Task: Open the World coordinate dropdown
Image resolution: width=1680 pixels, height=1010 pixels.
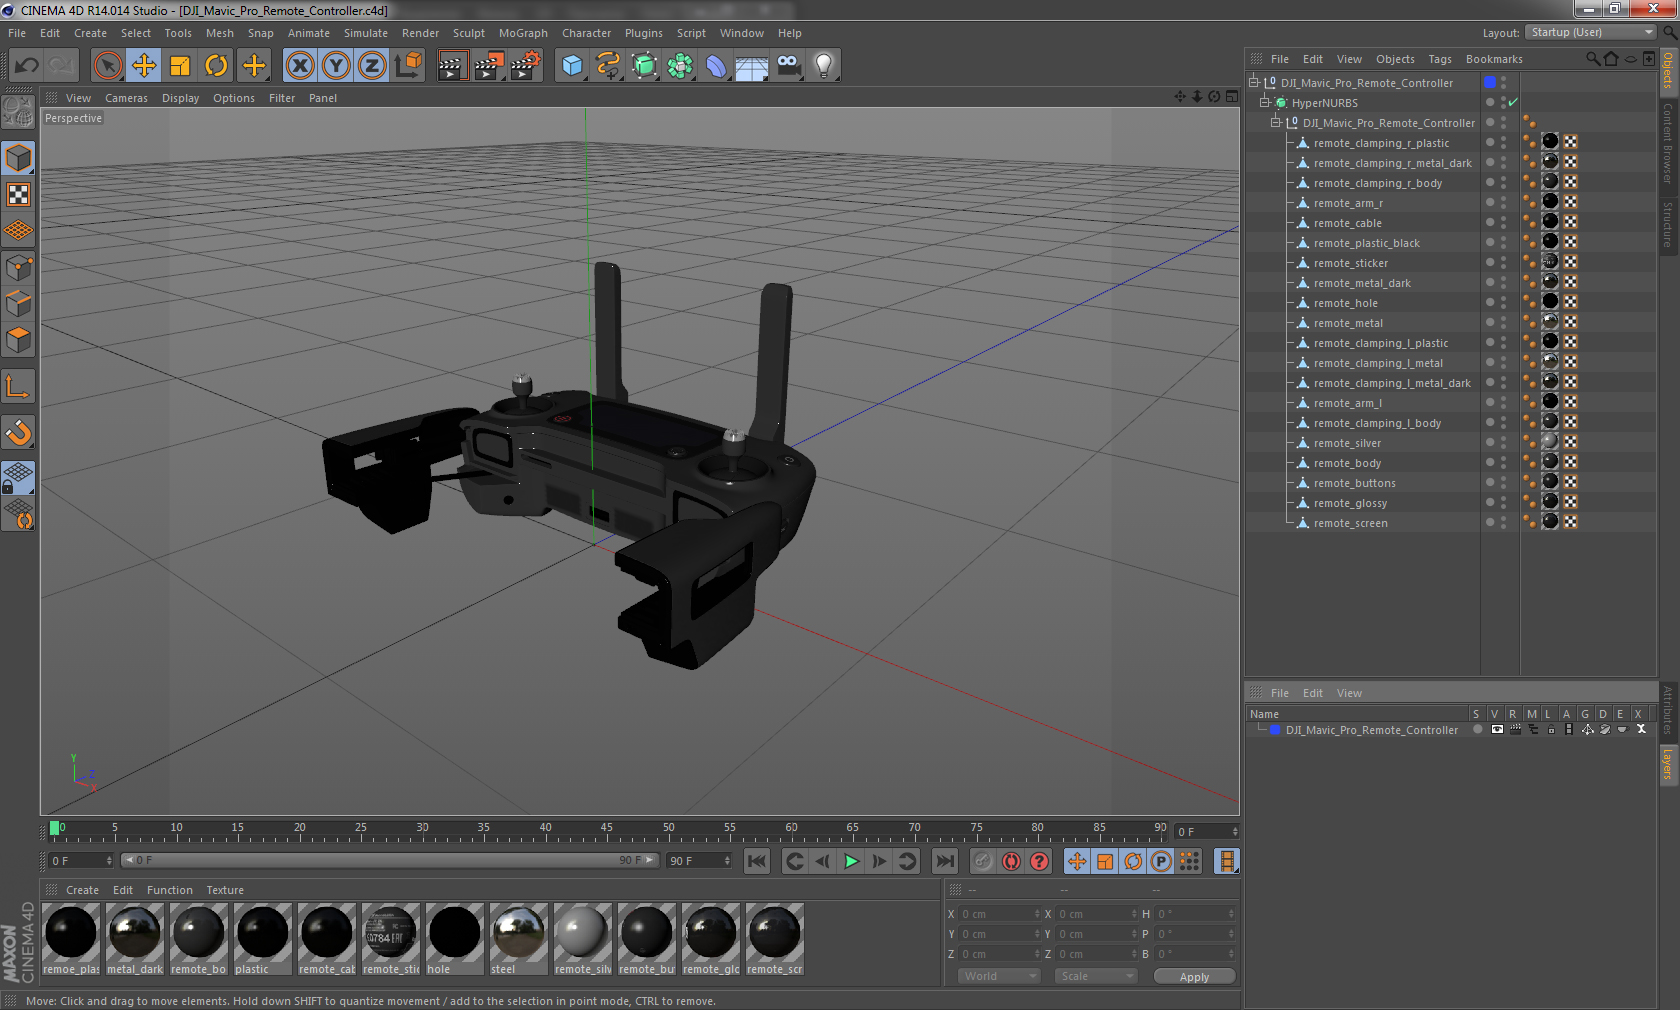Action: (999, 976)
